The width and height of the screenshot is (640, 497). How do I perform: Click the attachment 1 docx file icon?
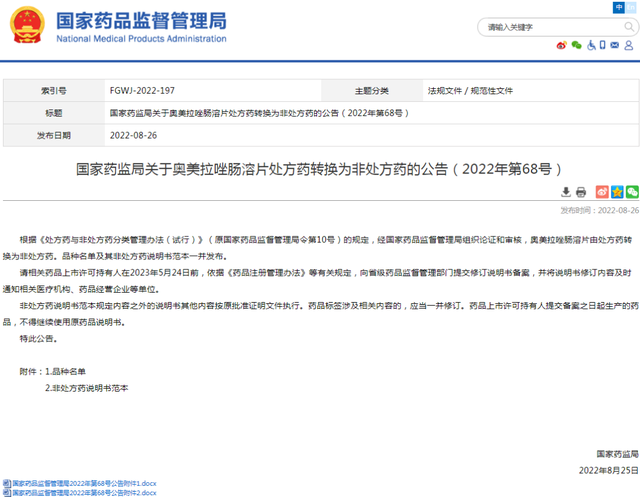coord(7,484)
